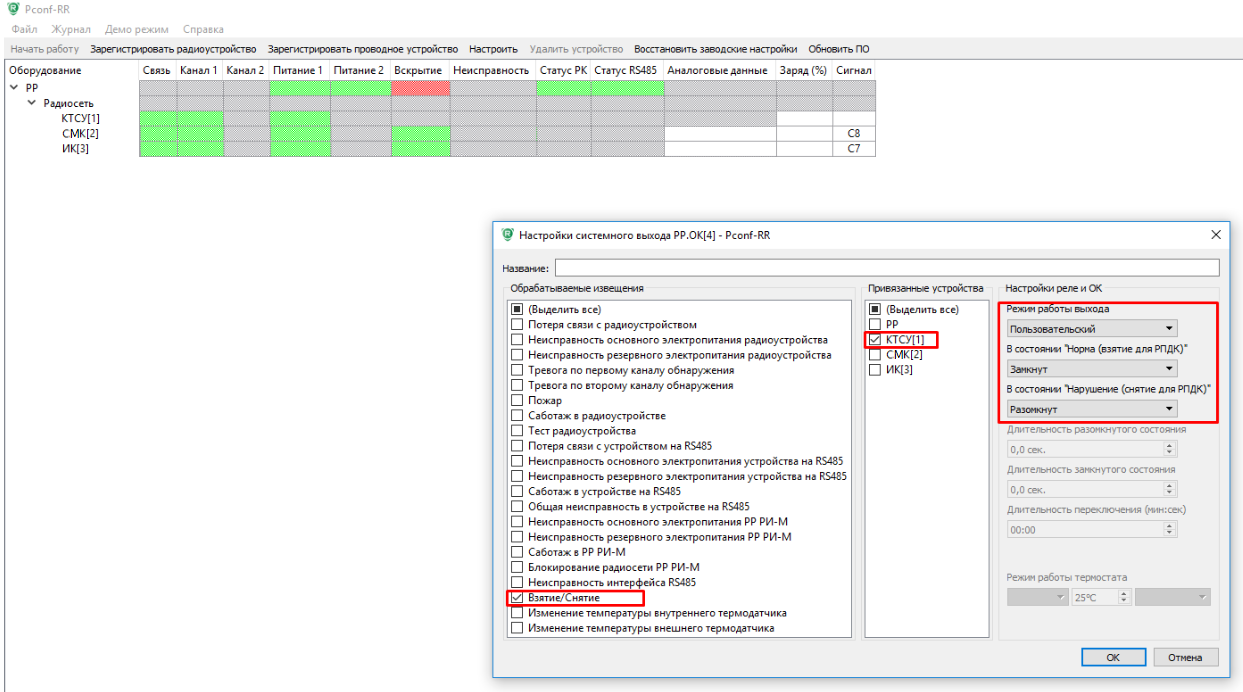Open the Справка menu
The height and width of the screenshot is (692, 1243).
tap(203, 29)
